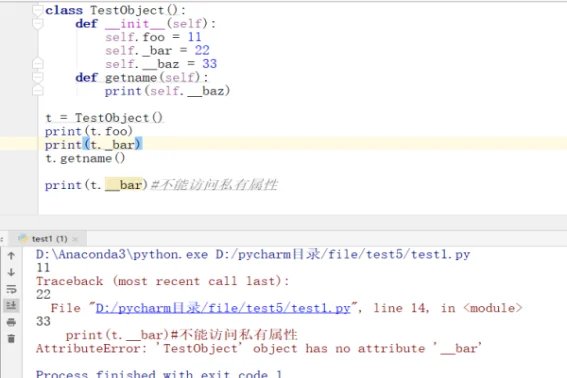This screenshot has width=567, height=378.
Task: Click the 'D:\Anaconda3\python.exe' command line in console
Action: click(253, 254)
